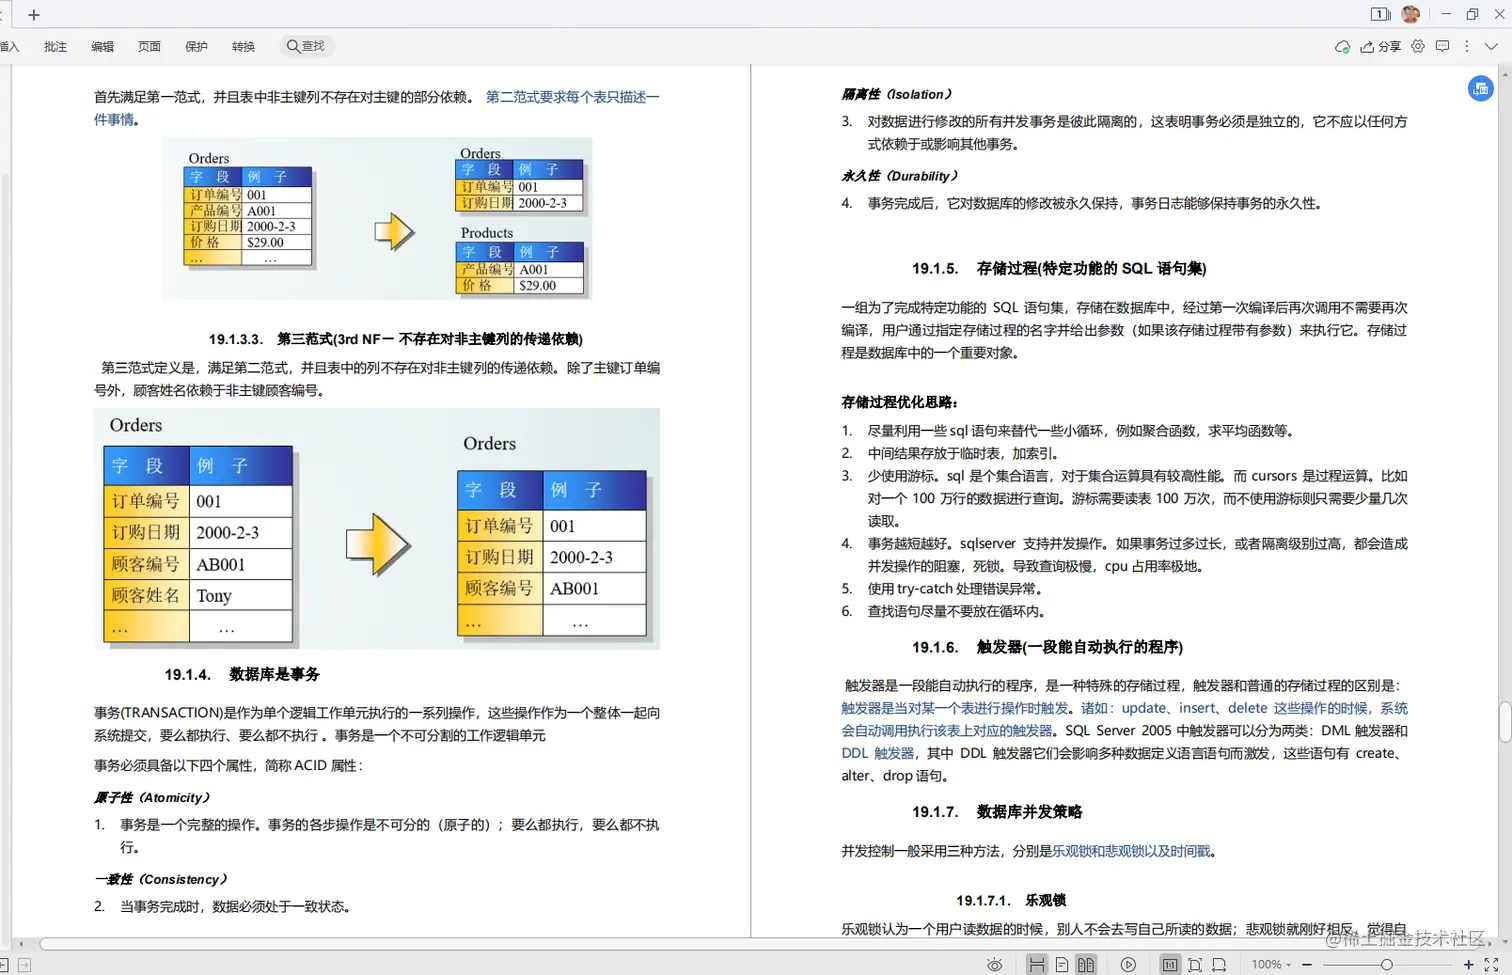Toggle the eye-protection reading mode

tap(995, 964)
